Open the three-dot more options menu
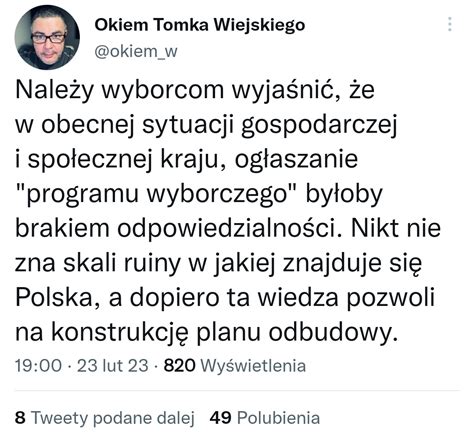Screen dimensions: 474x444 click(450, 24)
